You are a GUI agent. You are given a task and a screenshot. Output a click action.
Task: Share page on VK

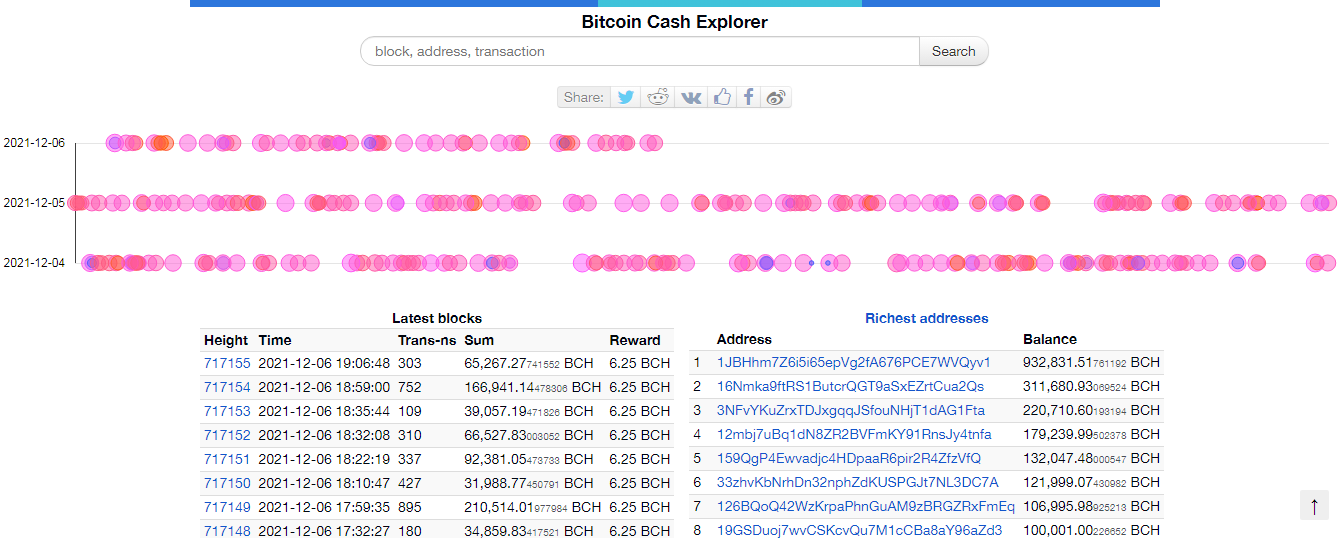[x=691, y=97]
